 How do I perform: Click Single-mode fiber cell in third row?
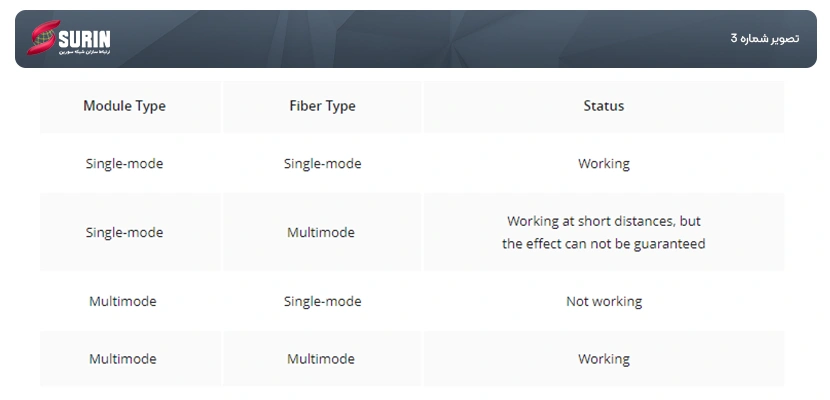tap(322, 301)
